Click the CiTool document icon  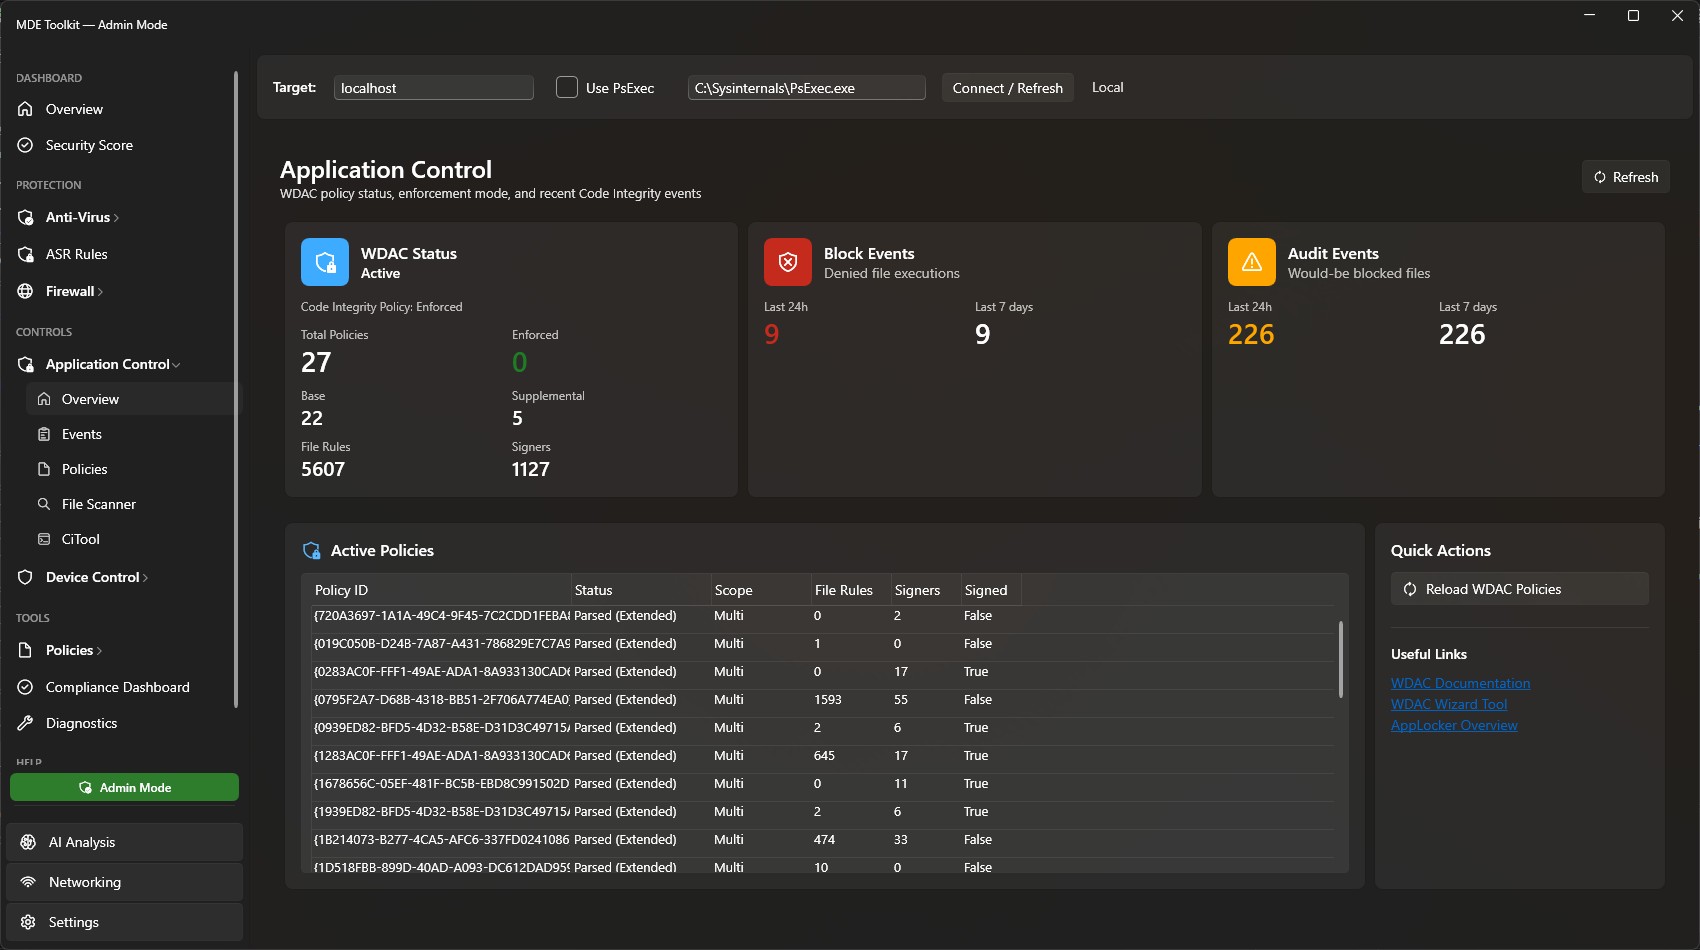coord(44,539)
